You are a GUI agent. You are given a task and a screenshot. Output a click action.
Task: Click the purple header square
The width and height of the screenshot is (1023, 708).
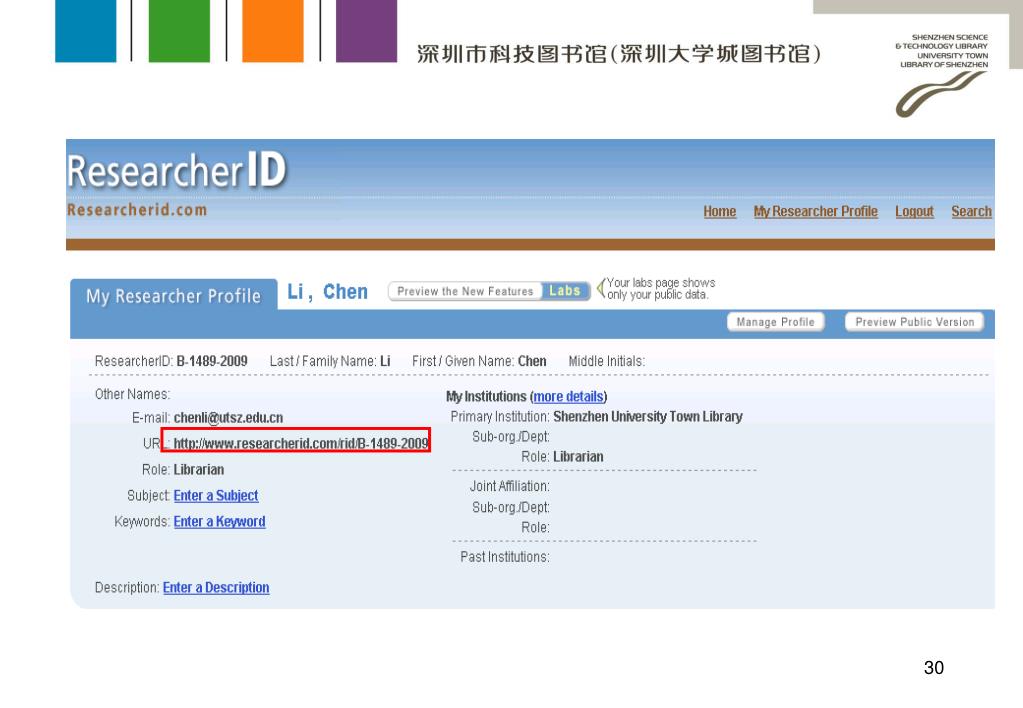367,31
